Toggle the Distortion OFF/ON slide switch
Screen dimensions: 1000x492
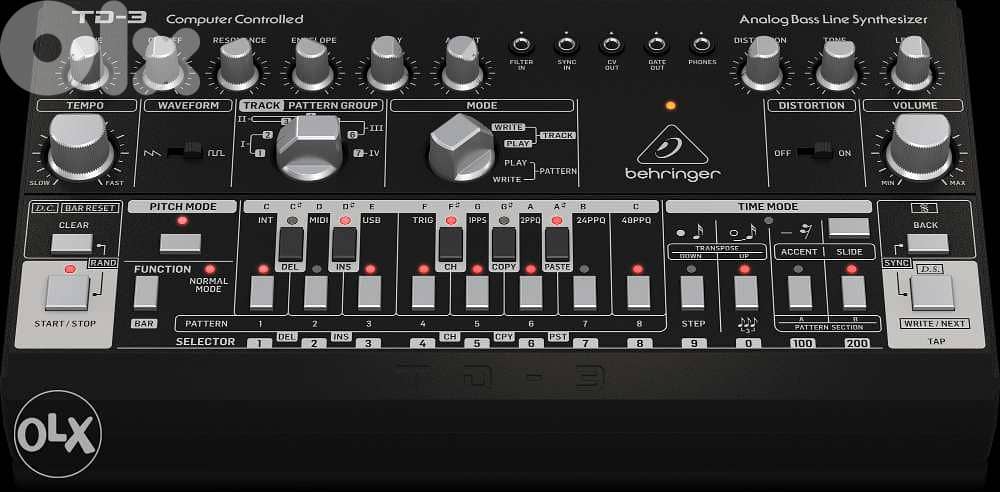pos(816,152)
